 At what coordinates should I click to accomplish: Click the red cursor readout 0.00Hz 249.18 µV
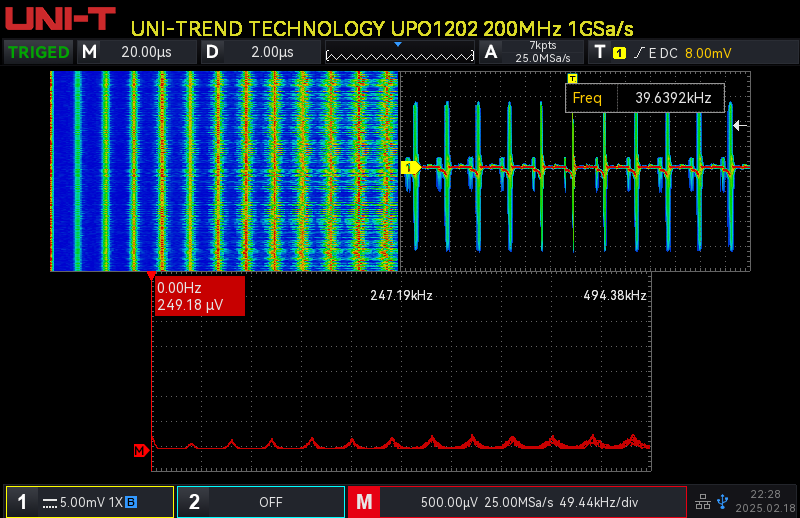tap(199, 296)
